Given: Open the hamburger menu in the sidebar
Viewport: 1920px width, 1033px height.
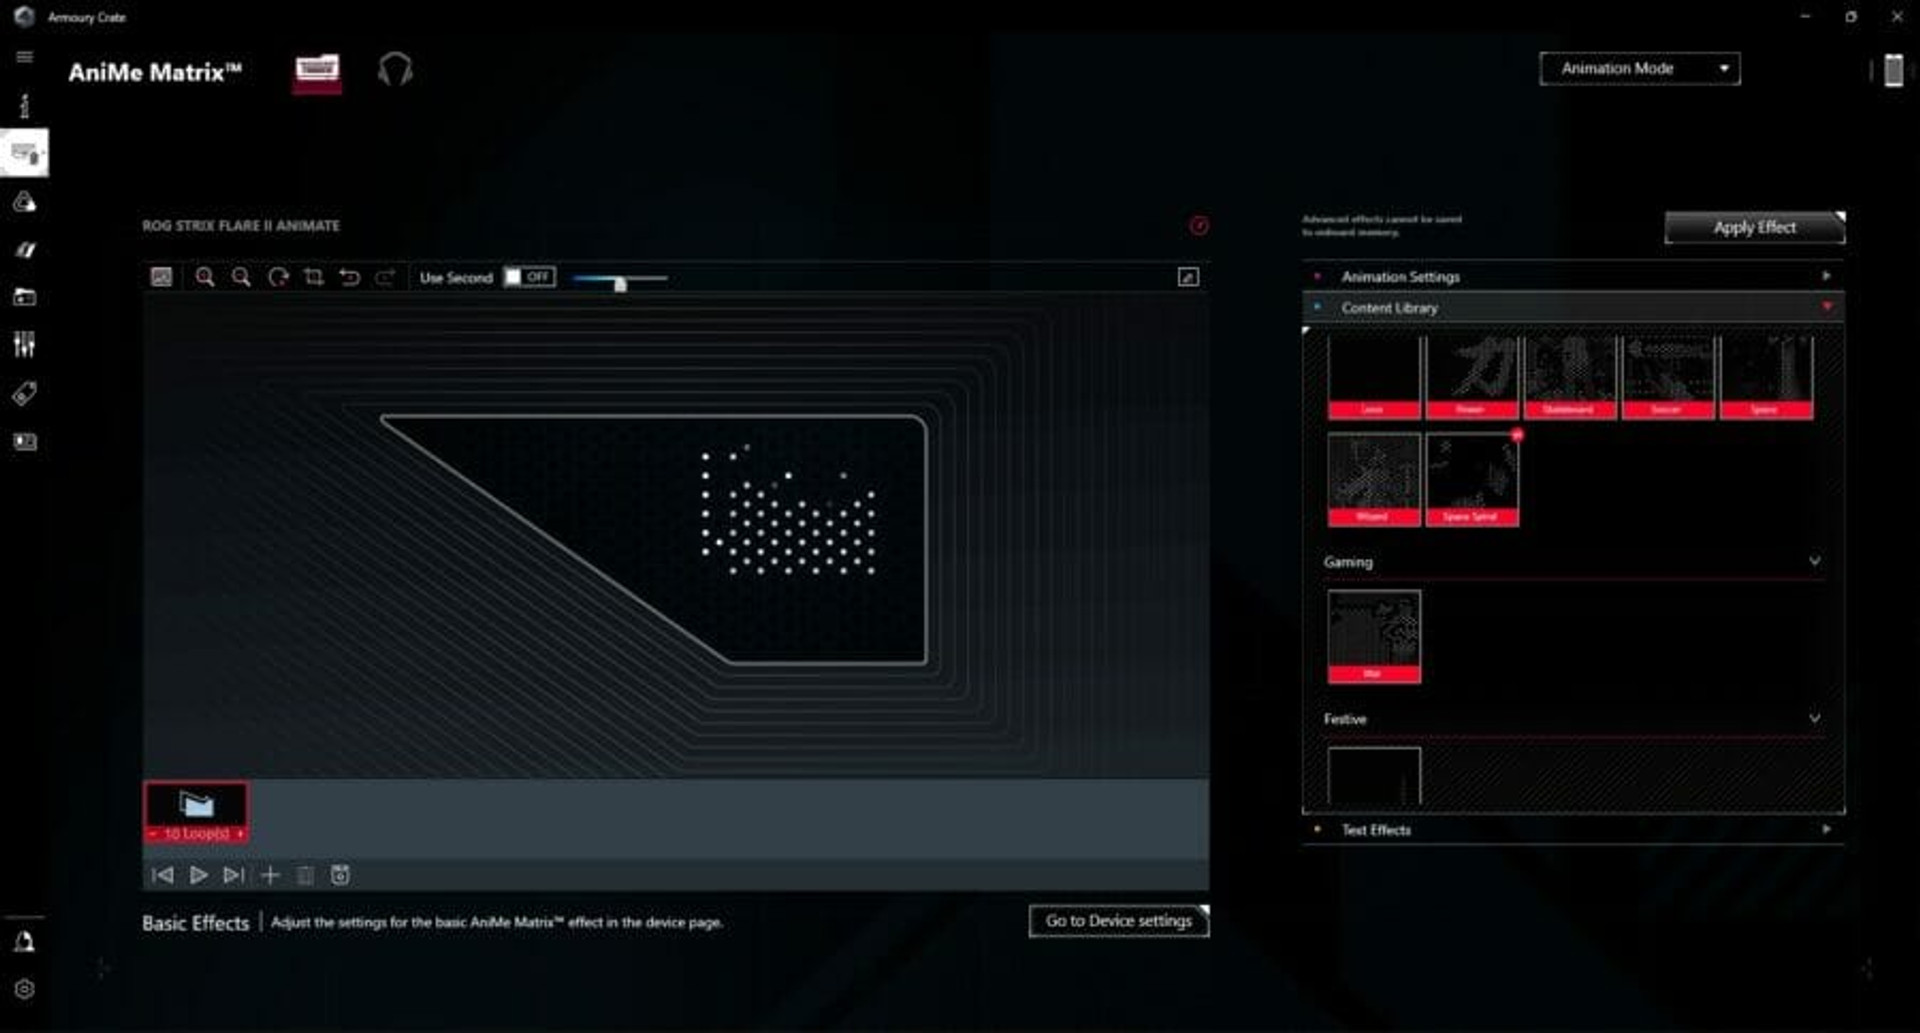Looking at the screenshot, I should 25,57.
